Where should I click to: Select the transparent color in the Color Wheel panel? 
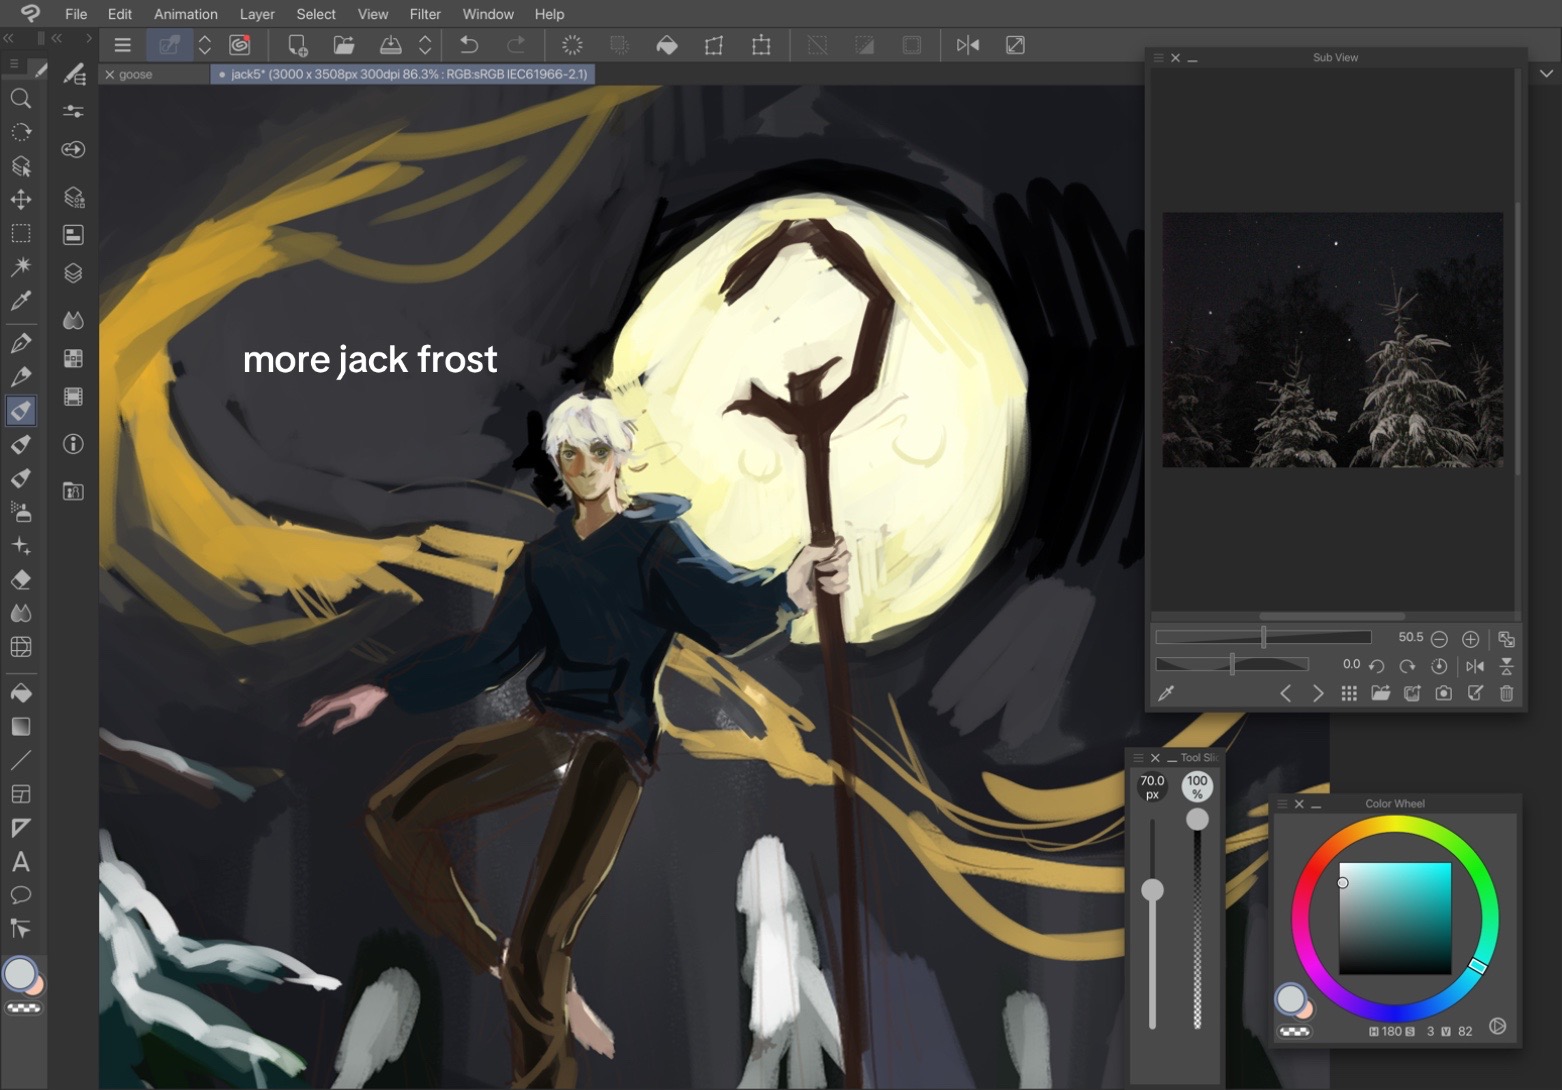click(1295, 1032)
